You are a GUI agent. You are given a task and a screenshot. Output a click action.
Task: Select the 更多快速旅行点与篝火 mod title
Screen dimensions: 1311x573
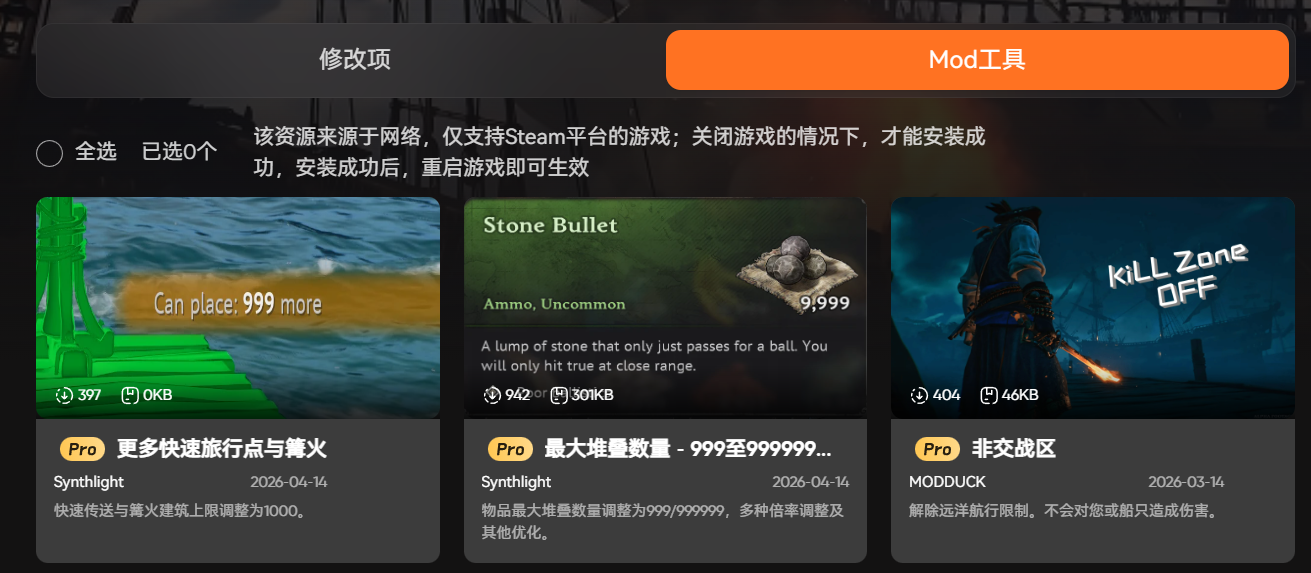click(222, 449)
